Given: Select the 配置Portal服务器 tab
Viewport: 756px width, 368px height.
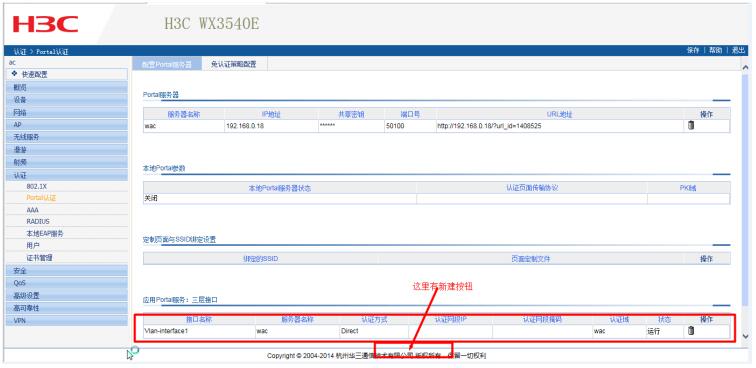Looking at the screenshot, I should coord(167,64).
